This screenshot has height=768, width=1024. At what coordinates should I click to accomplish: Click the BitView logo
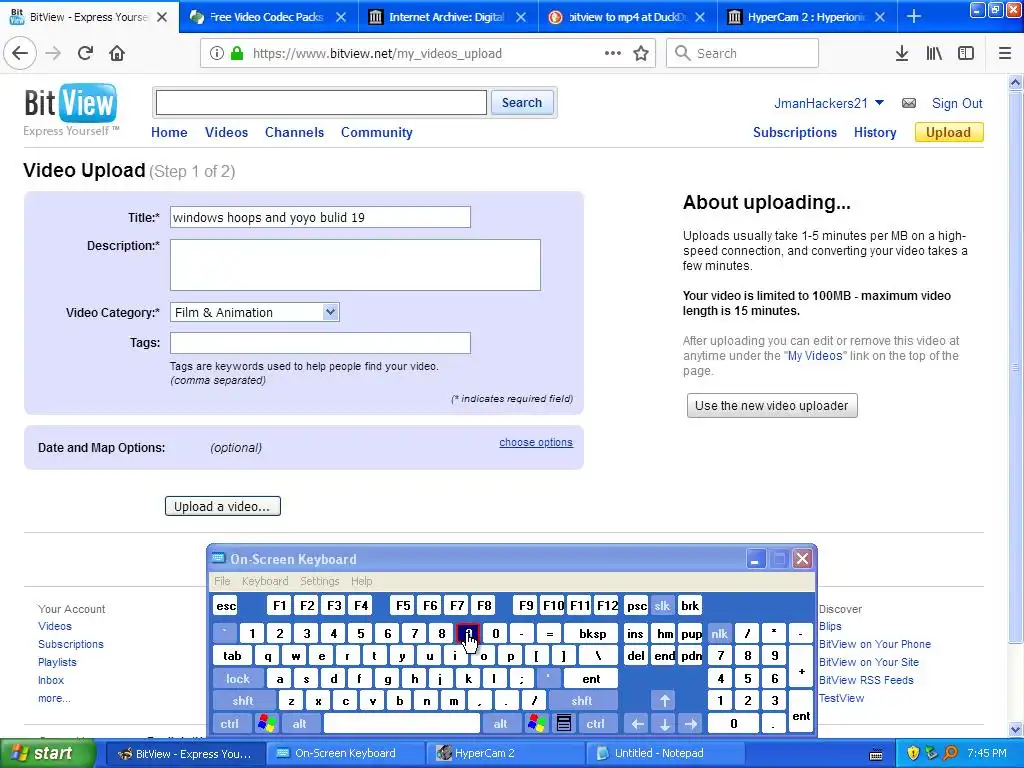tap(71, 103)
